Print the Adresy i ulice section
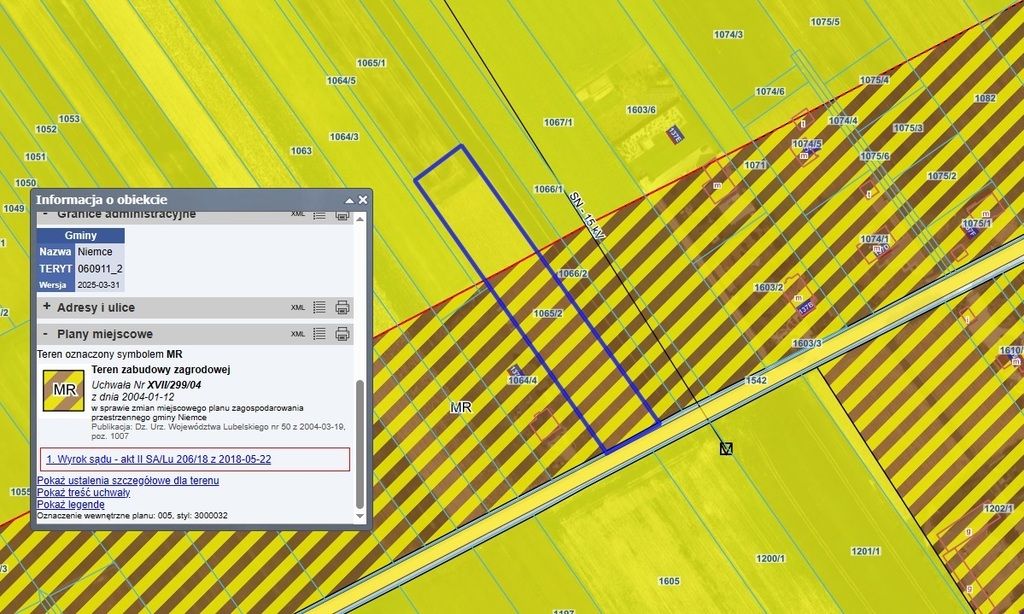The height and width of the screenshot is (614, 1024). (342, 308)
